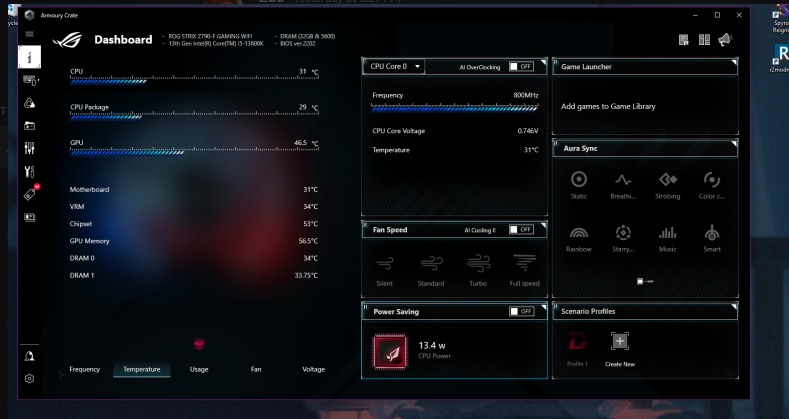Switch to the Voltage tab

point(313,369)
